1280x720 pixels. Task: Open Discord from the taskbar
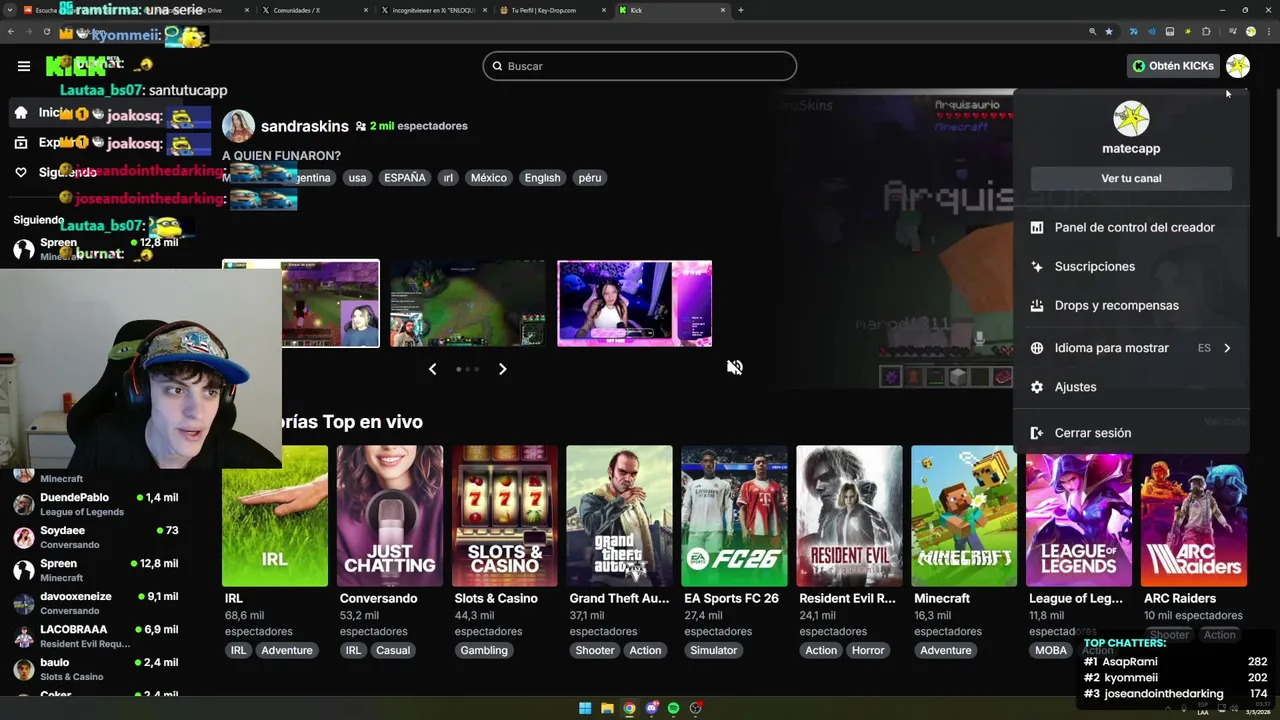tap(651, 708)
